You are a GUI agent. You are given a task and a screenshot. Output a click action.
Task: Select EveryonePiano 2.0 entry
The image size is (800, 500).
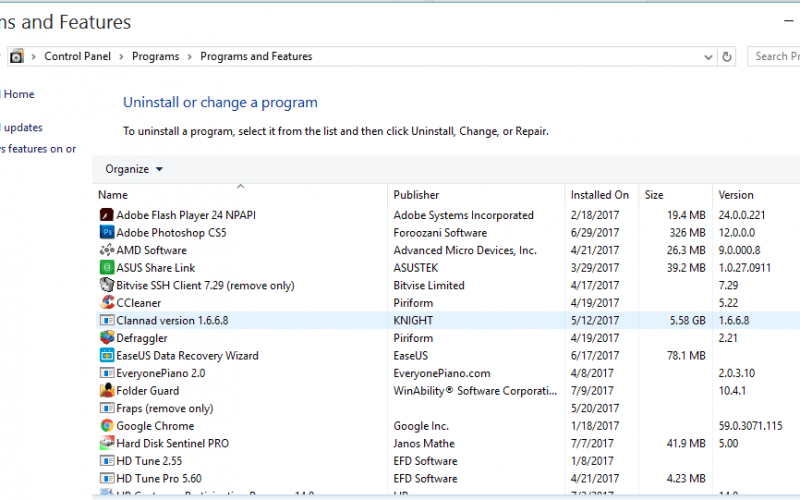[x=448, y=373]
